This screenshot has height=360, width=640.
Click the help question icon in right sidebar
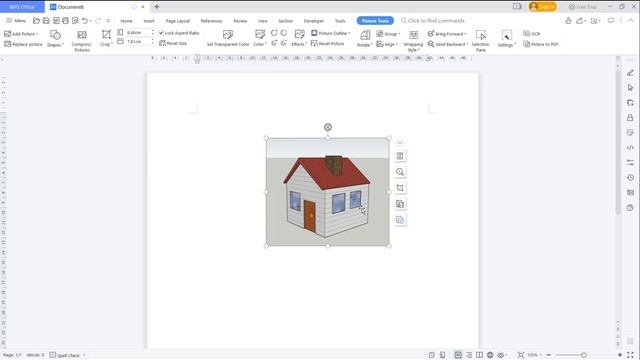pos(630,208)
